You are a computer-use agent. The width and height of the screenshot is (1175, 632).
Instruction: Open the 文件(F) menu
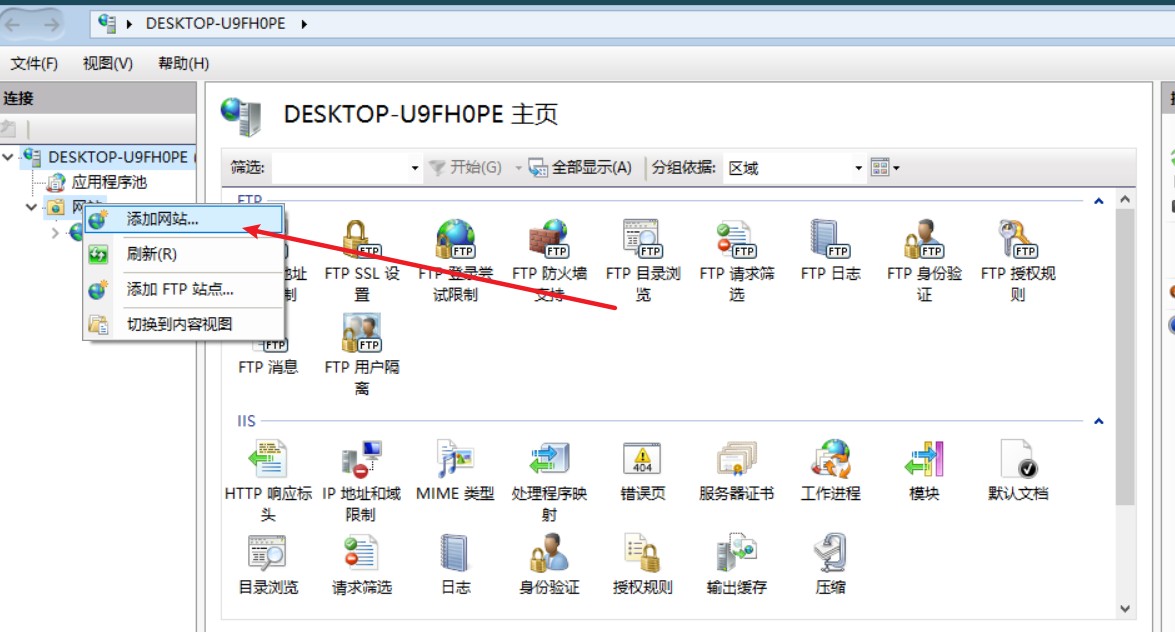click(34, 64)
